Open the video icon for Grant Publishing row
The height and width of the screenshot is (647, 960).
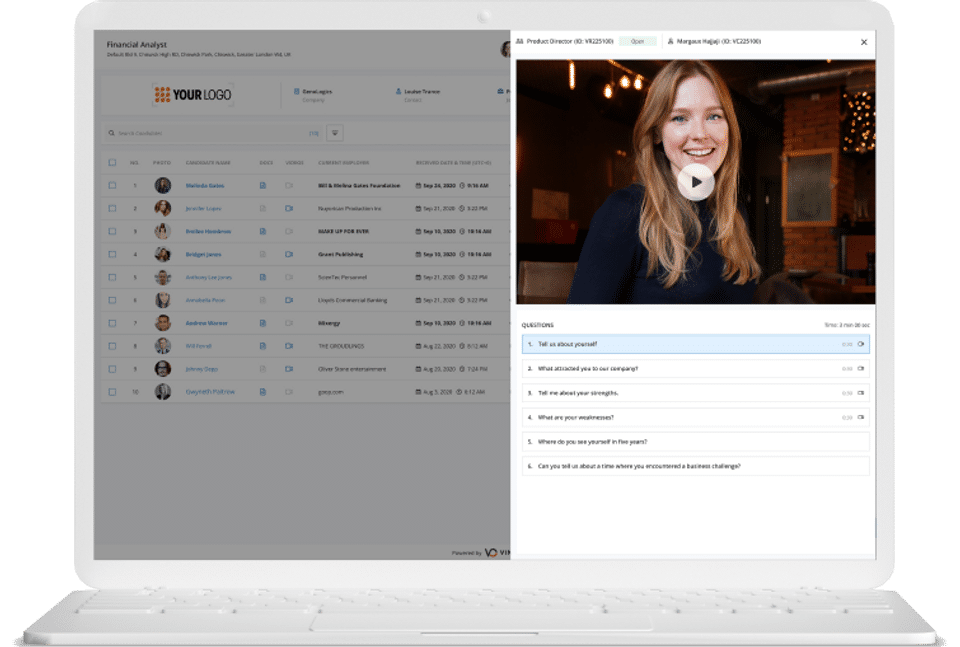coord(289,255)
